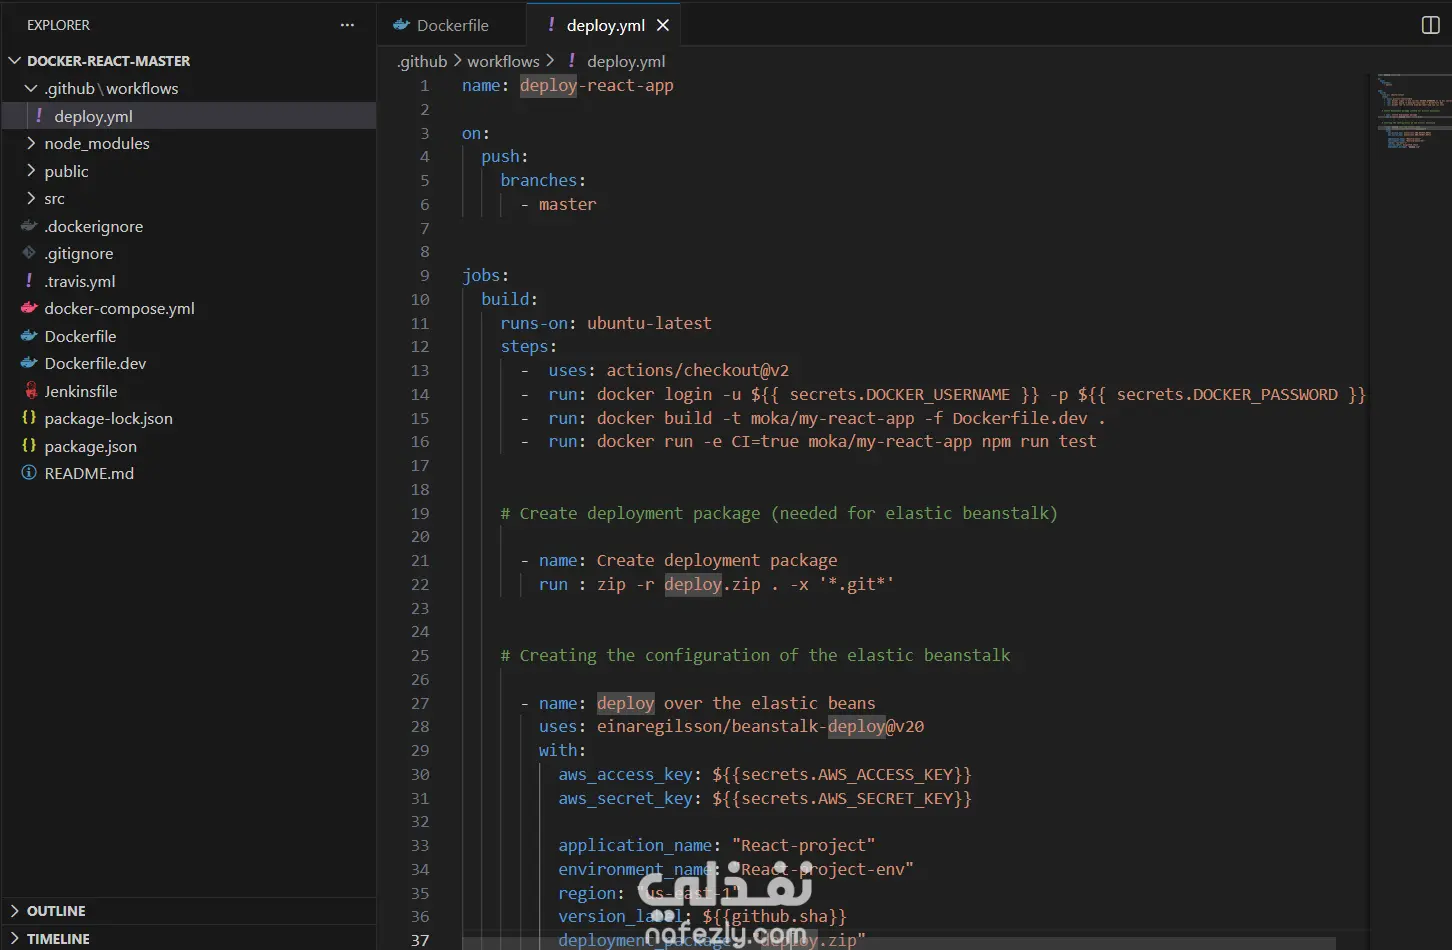Click 'npm run test' on line 16
Image resolution: width=1452 pixels, height=950 pixels.
[1039, 441]
